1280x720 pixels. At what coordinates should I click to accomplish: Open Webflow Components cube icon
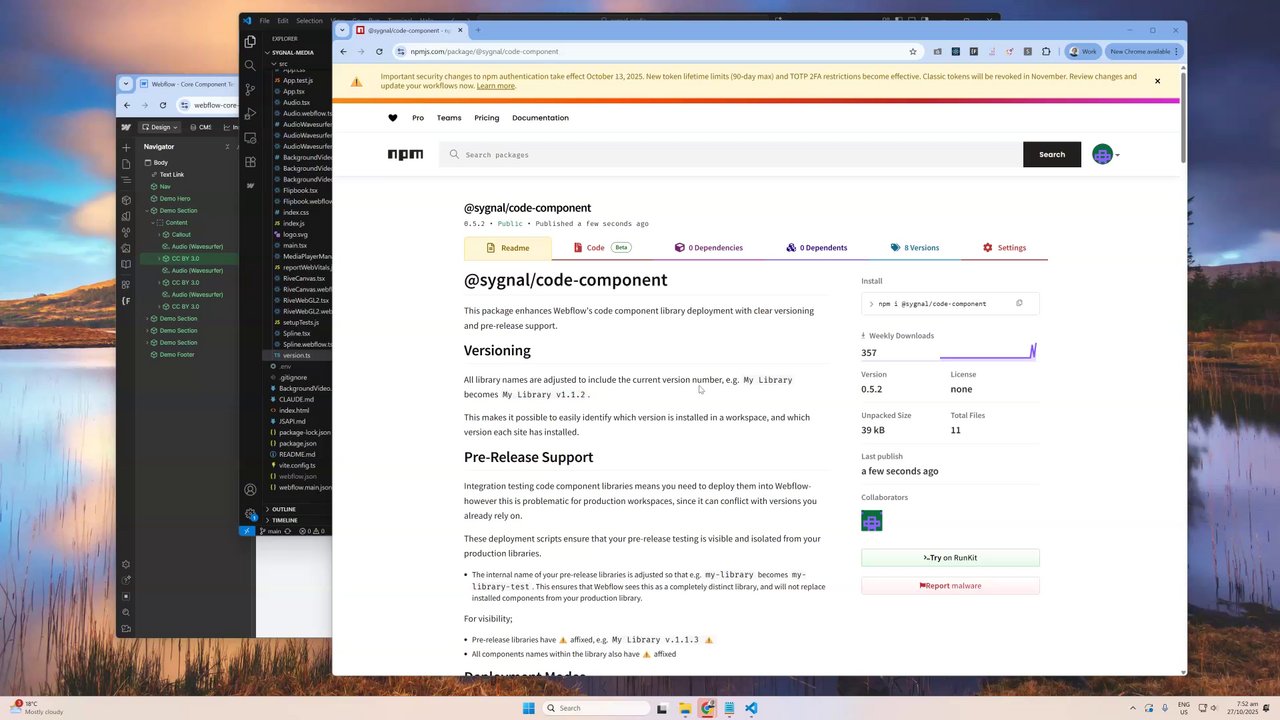tap(126, 198)
